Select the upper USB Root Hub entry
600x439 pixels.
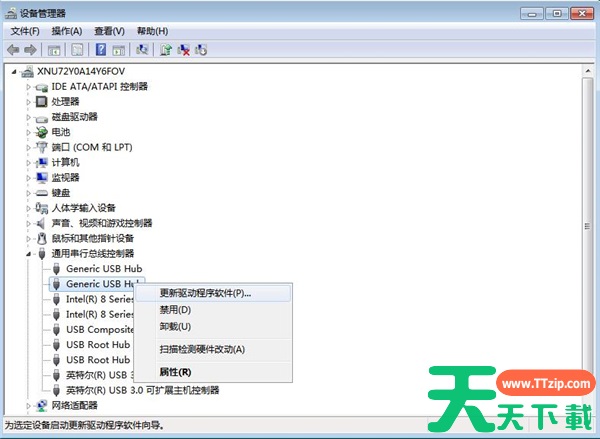(98, 345)
